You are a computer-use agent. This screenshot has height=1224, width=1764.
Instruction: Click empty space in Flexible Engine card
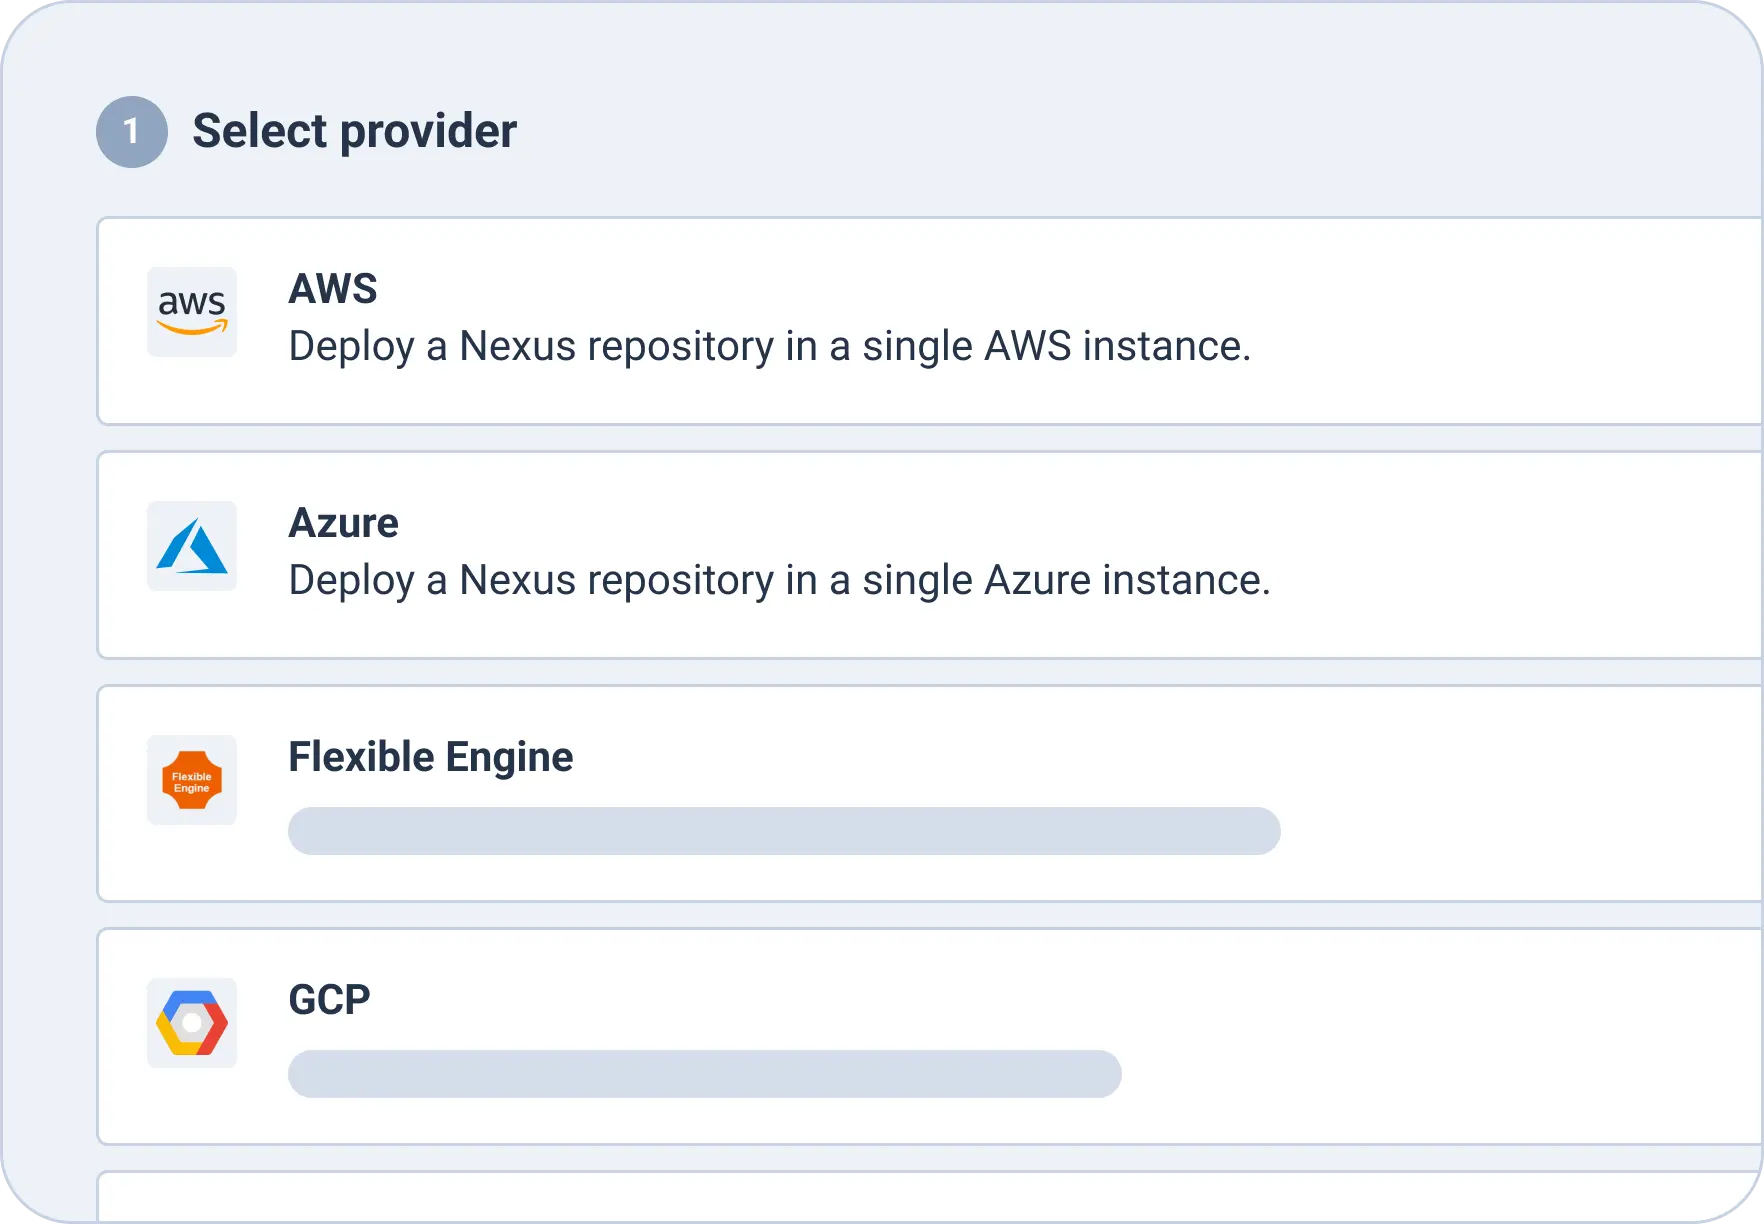(x=1500, y=793)
